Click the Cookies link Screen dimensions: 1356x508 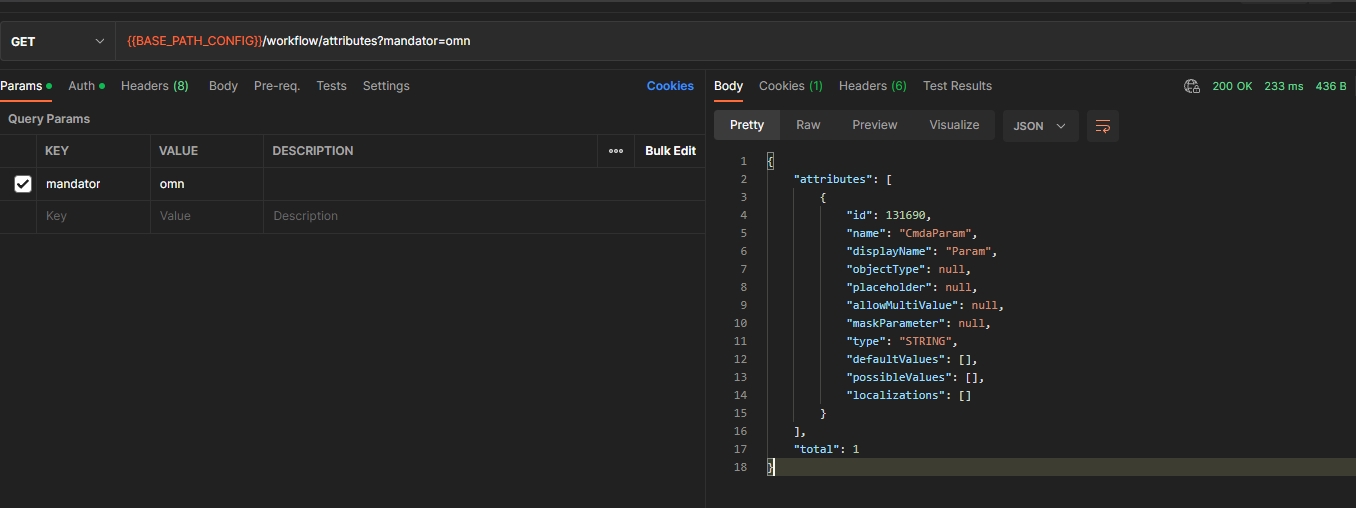(670, 86)
